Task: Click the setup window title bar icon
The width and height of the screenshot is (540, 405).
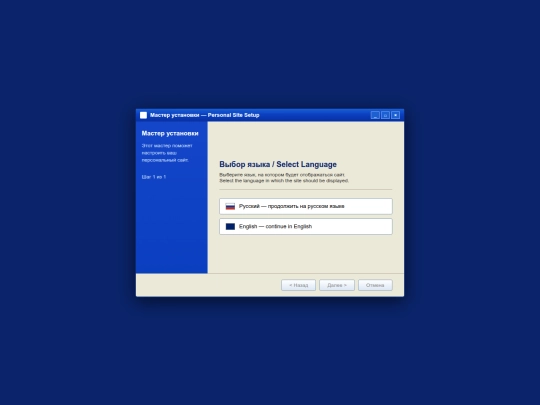Action: [143, 115]
